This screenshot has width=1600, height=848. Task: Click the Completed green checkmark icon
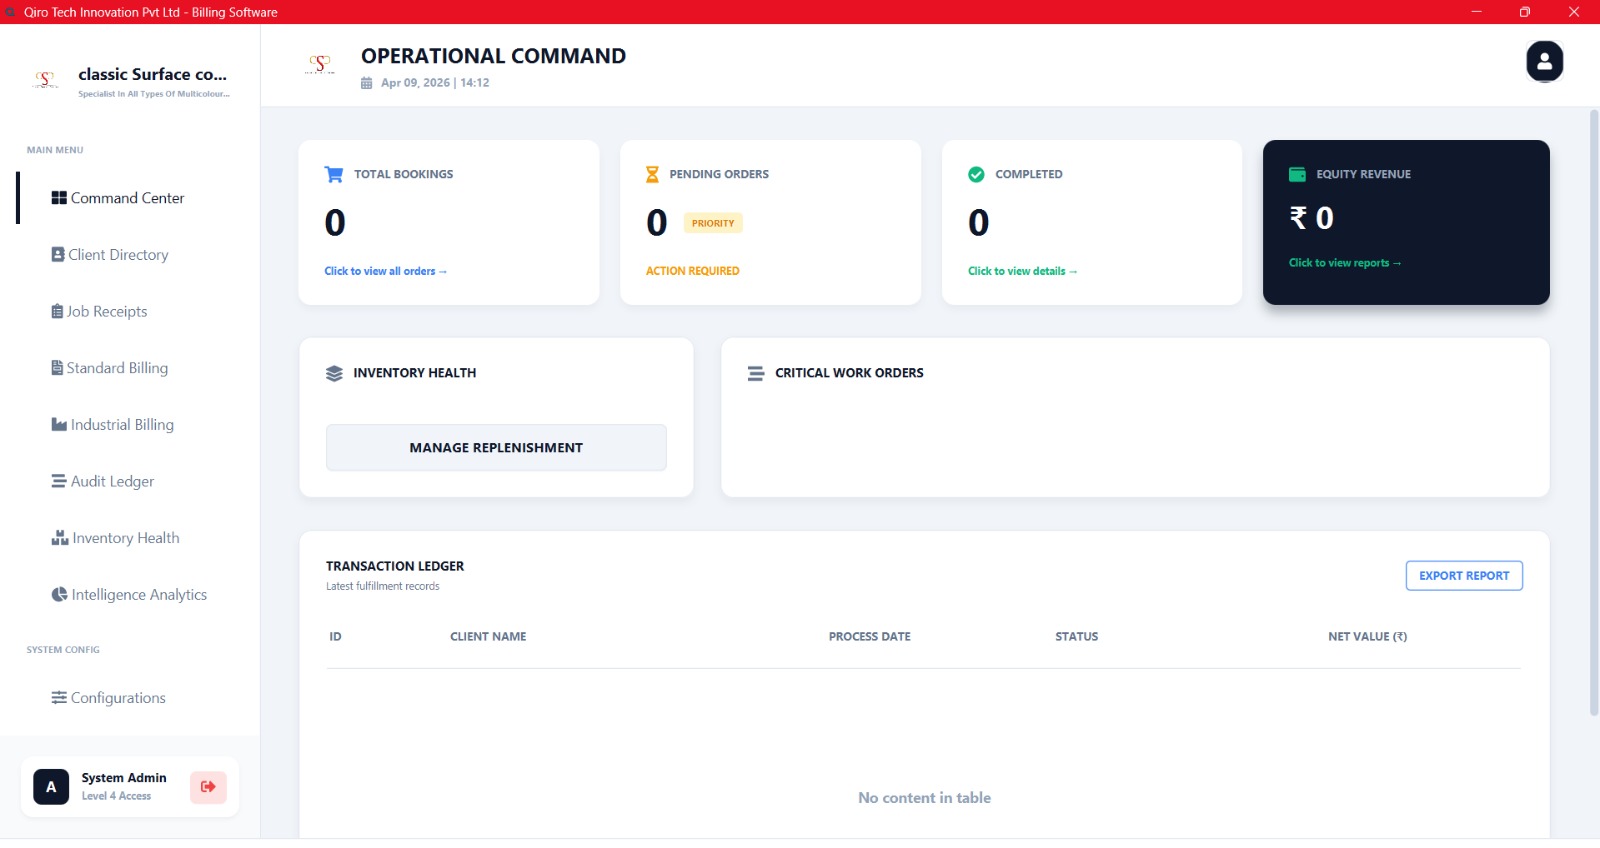[x=976, y=174]
